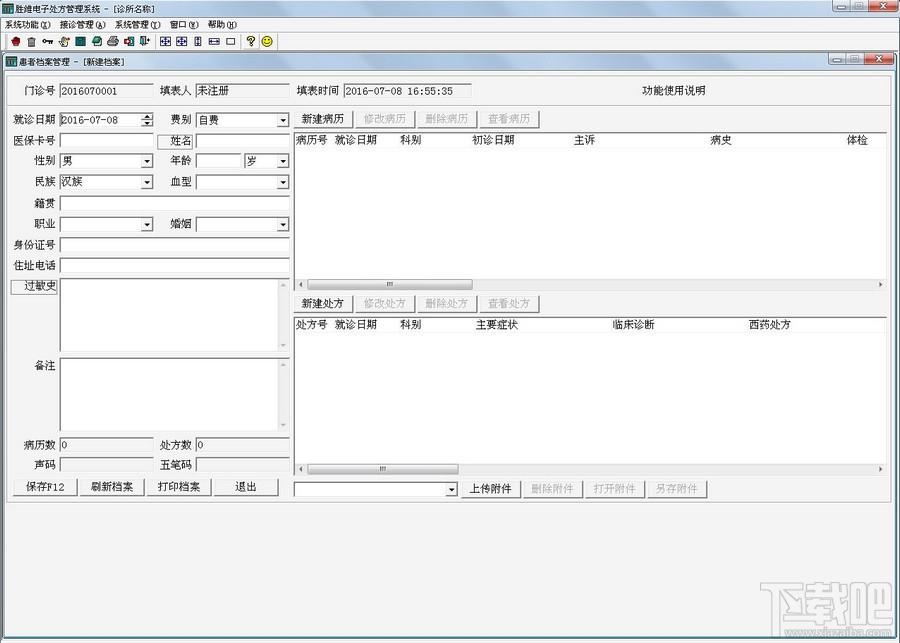
Task: Click the printer toolbar icon
Action: click(112, 41)
